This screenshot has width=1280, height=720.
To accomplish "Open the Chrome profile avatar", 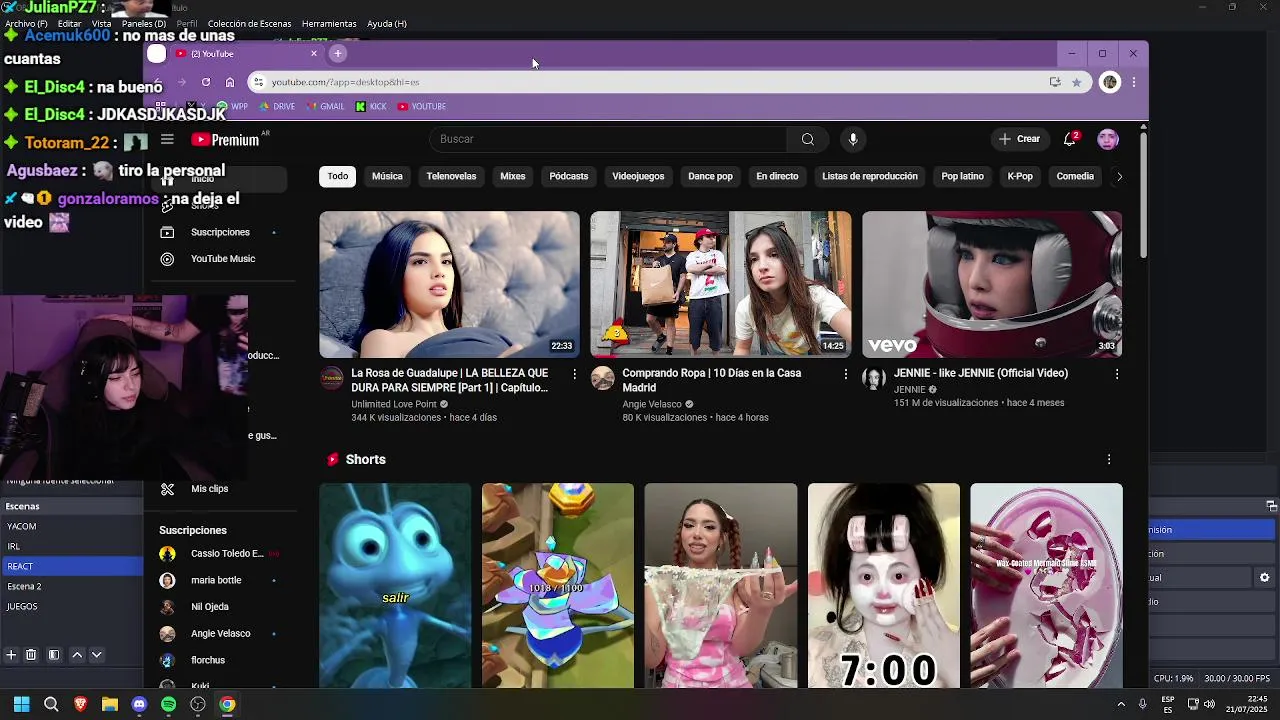I will [1109, 82].
